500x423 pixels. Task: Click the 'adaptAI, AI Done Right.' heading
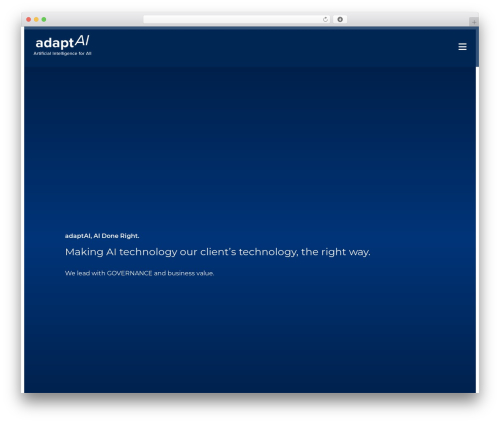[x=102, y=236]
